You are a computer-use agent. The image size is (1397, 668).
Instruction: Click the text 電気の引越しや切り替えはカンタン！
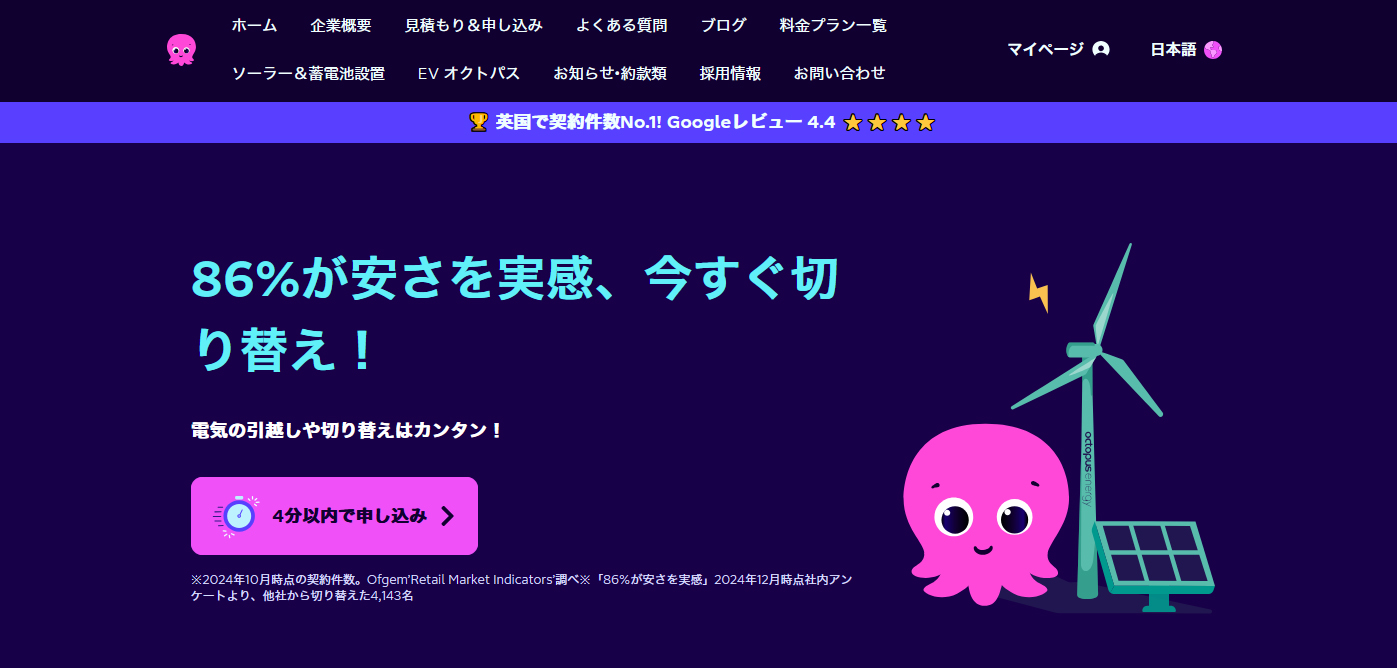pos(347,430)
